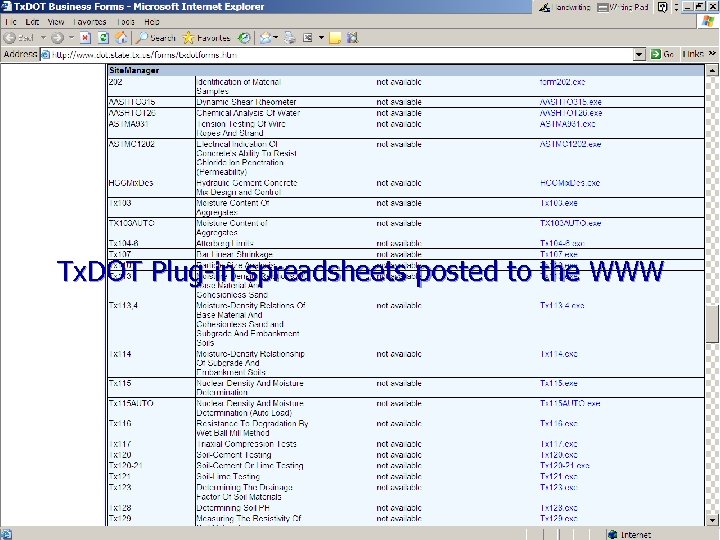Click the Edit page toolbar icon
The width and height of the screenshot is (720, 540).
(x=308, y=38)
